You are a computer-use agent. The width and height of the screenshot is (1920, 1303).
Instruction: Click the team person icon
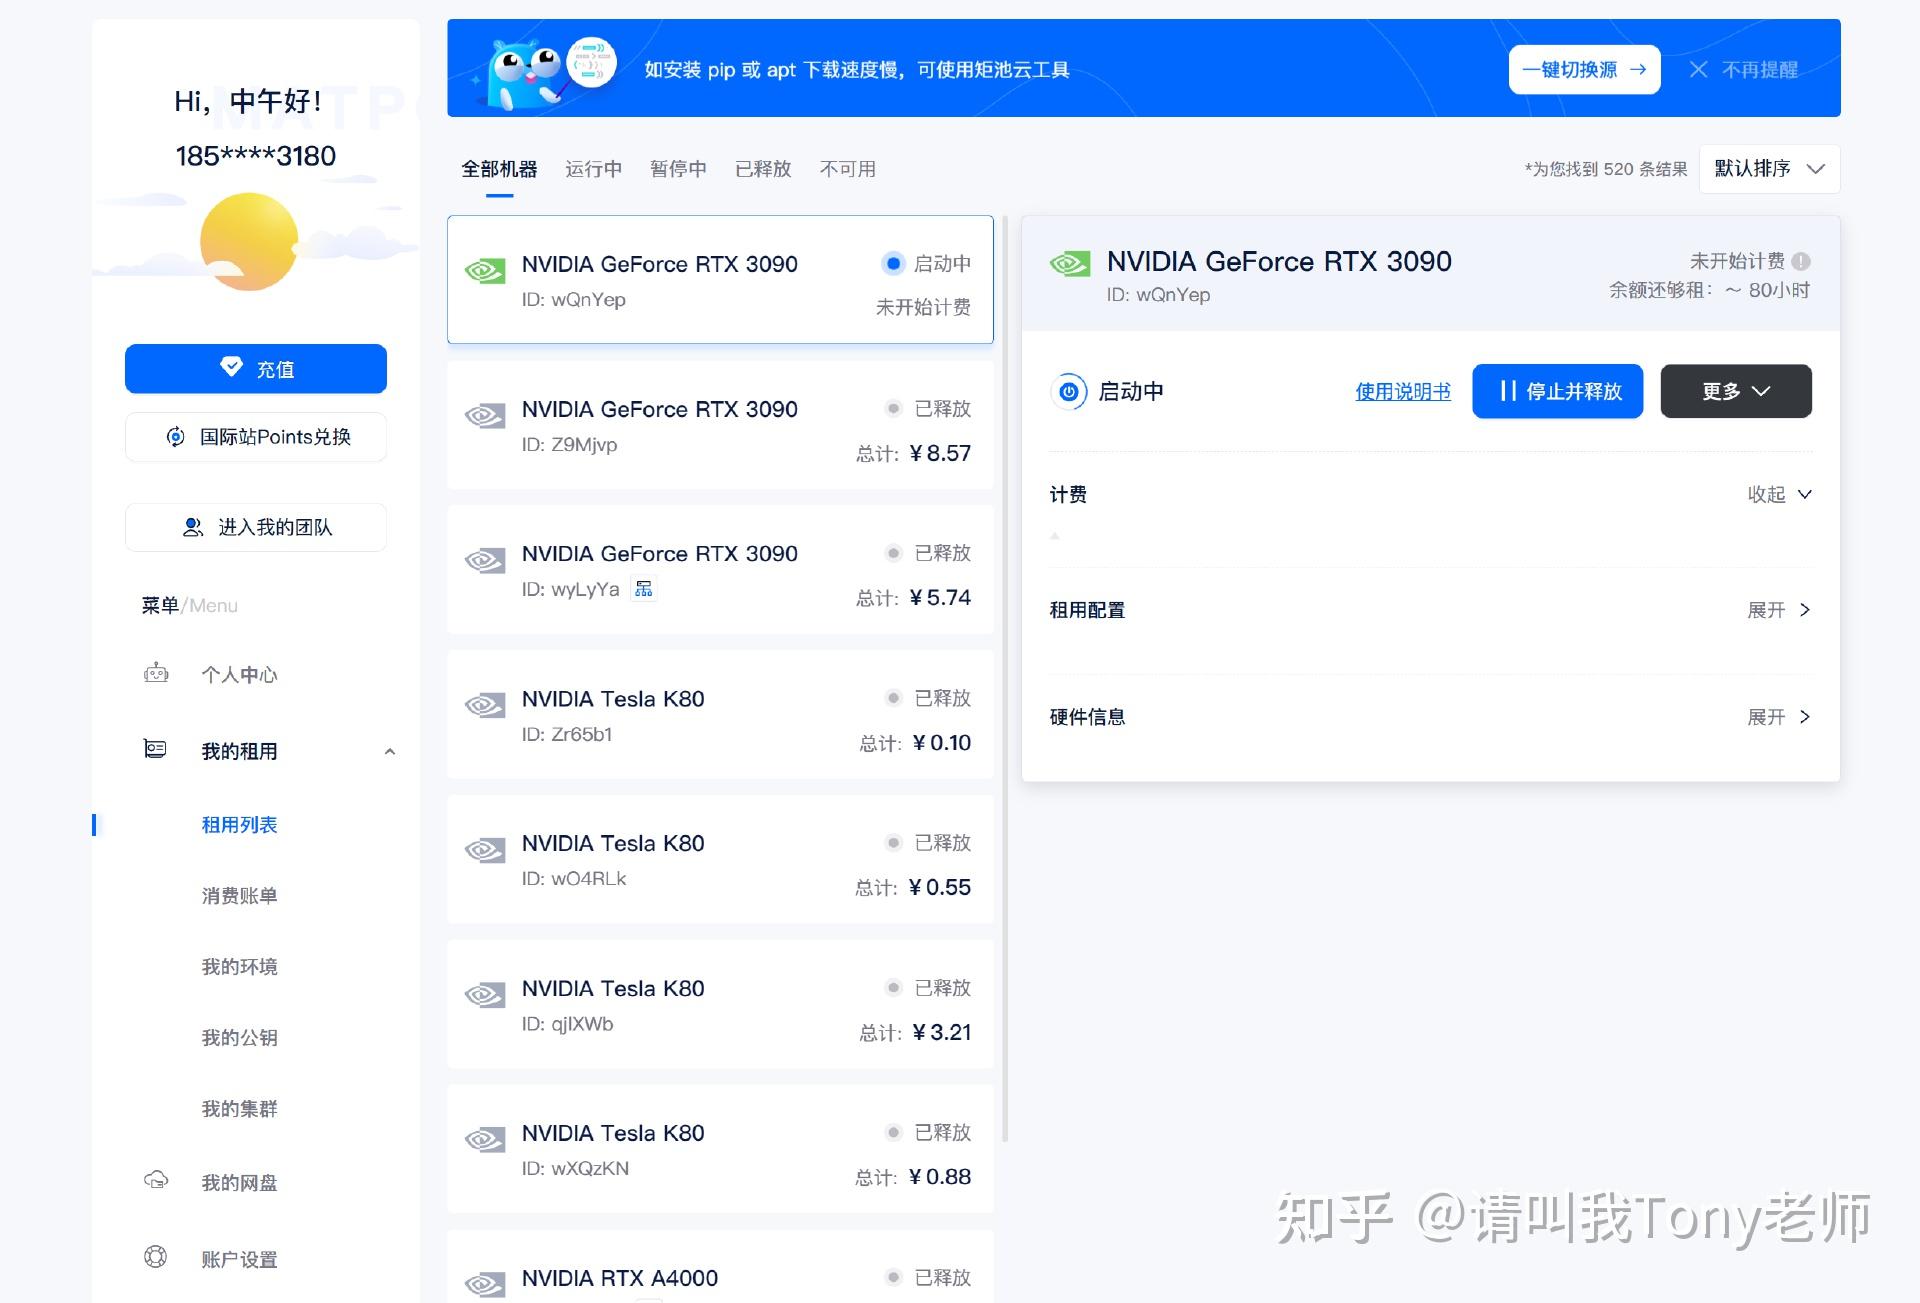(x=193, y=527)
